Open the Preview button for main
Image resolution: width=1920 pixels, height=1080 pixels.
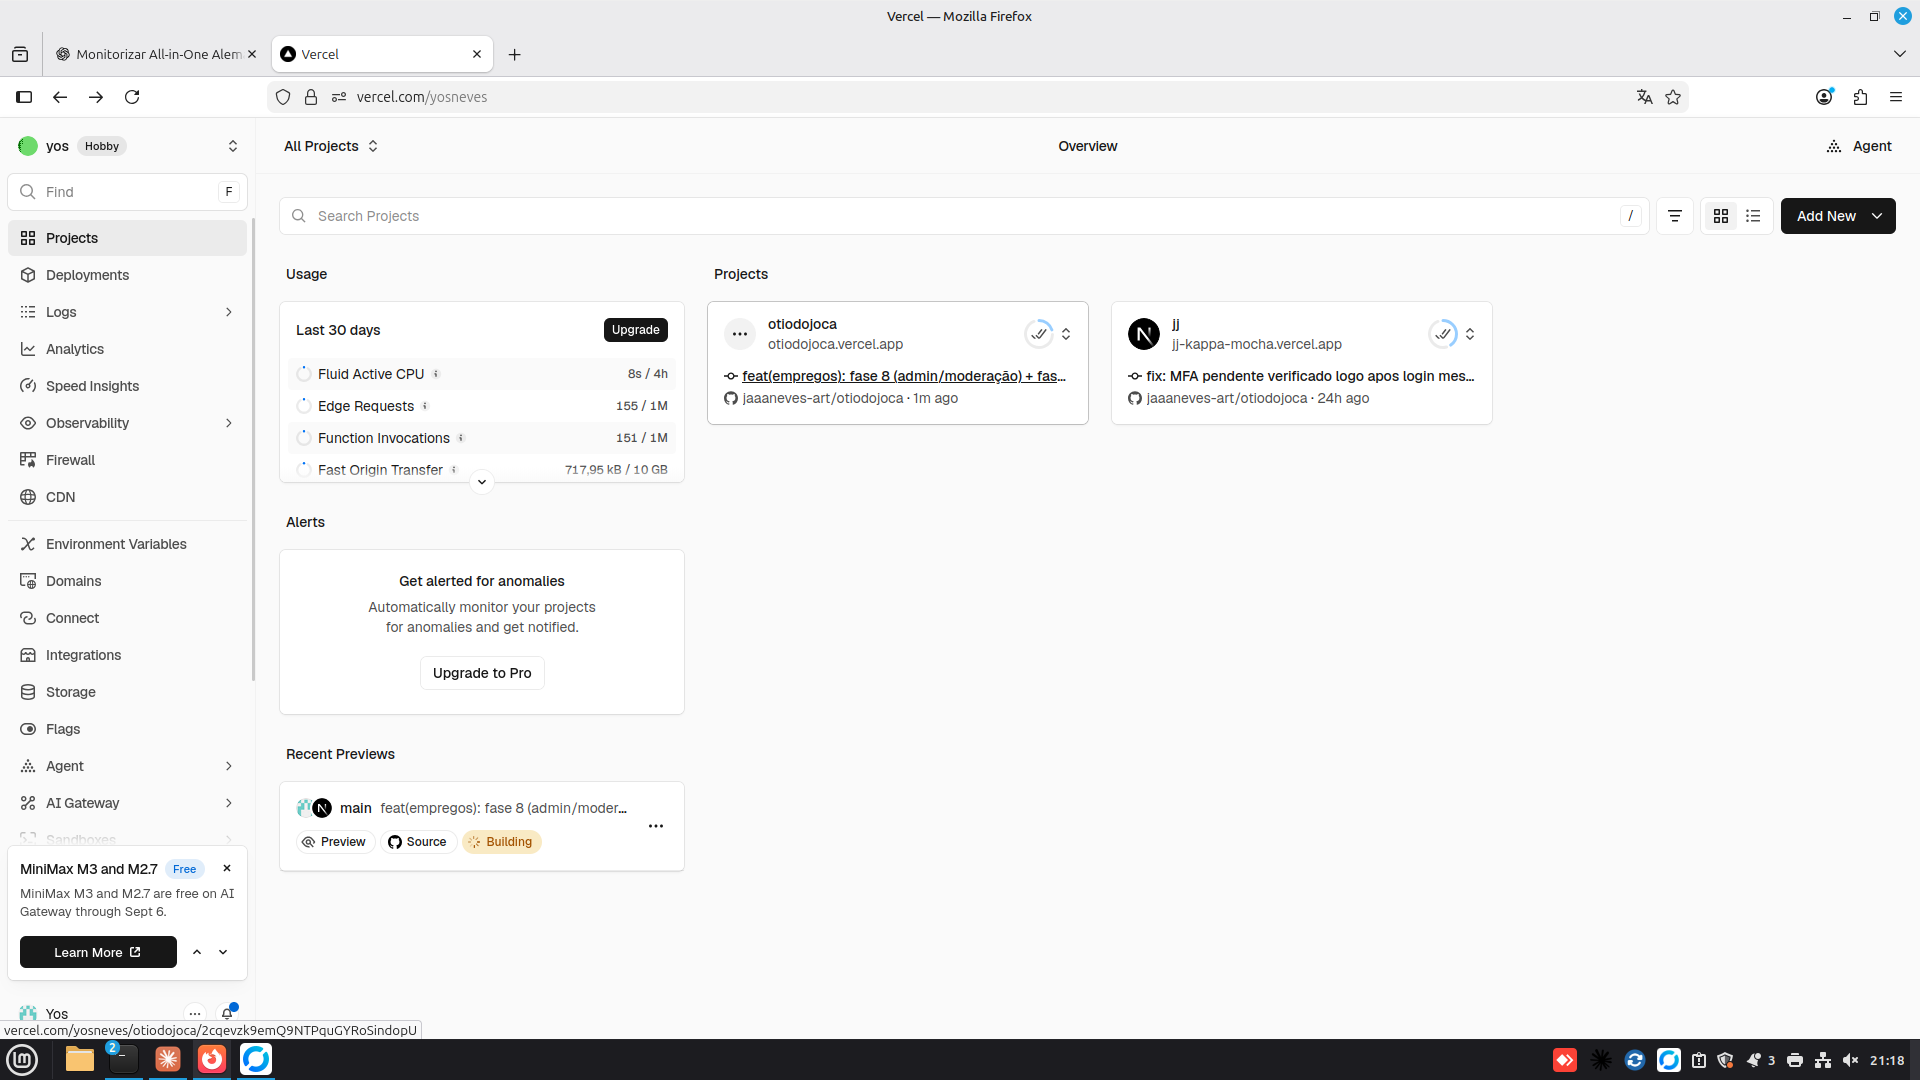[x=335, y=842]
